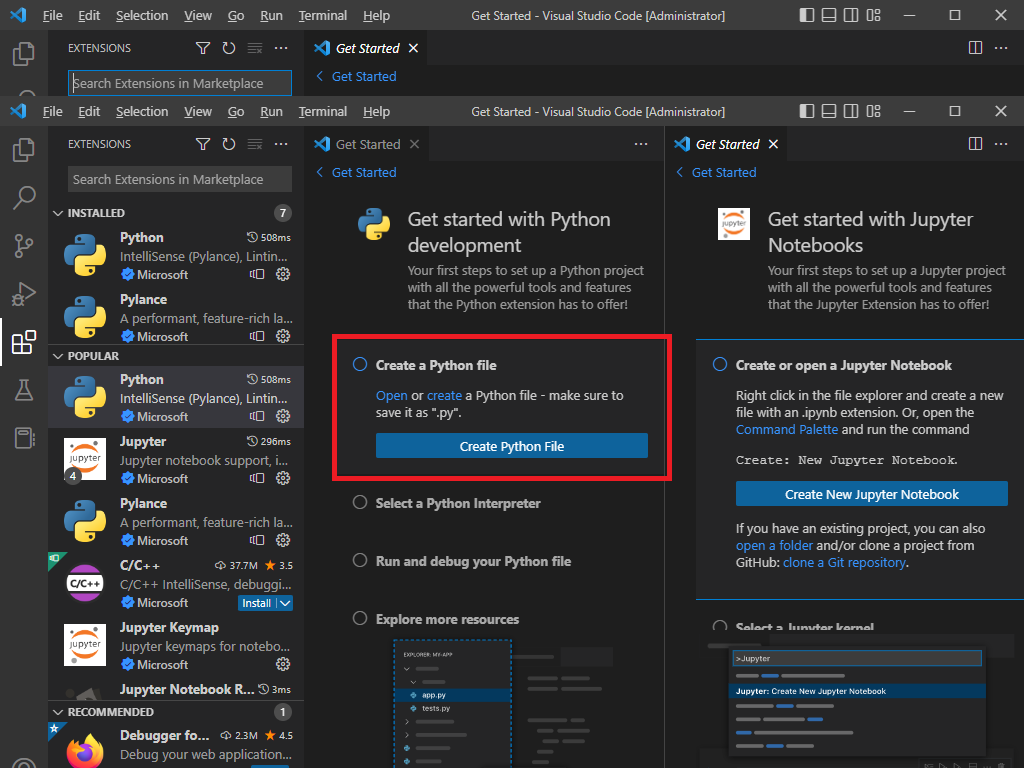Toggle secondary sidebar in front window
Image resolution: width=1024 pixels, height=768 pixels.
click(x=851, y=111)
